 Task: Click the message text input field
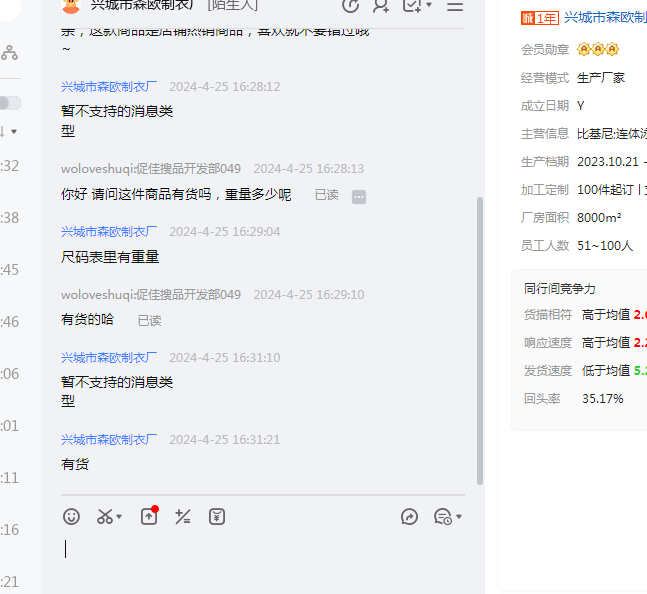click(260, 555)
